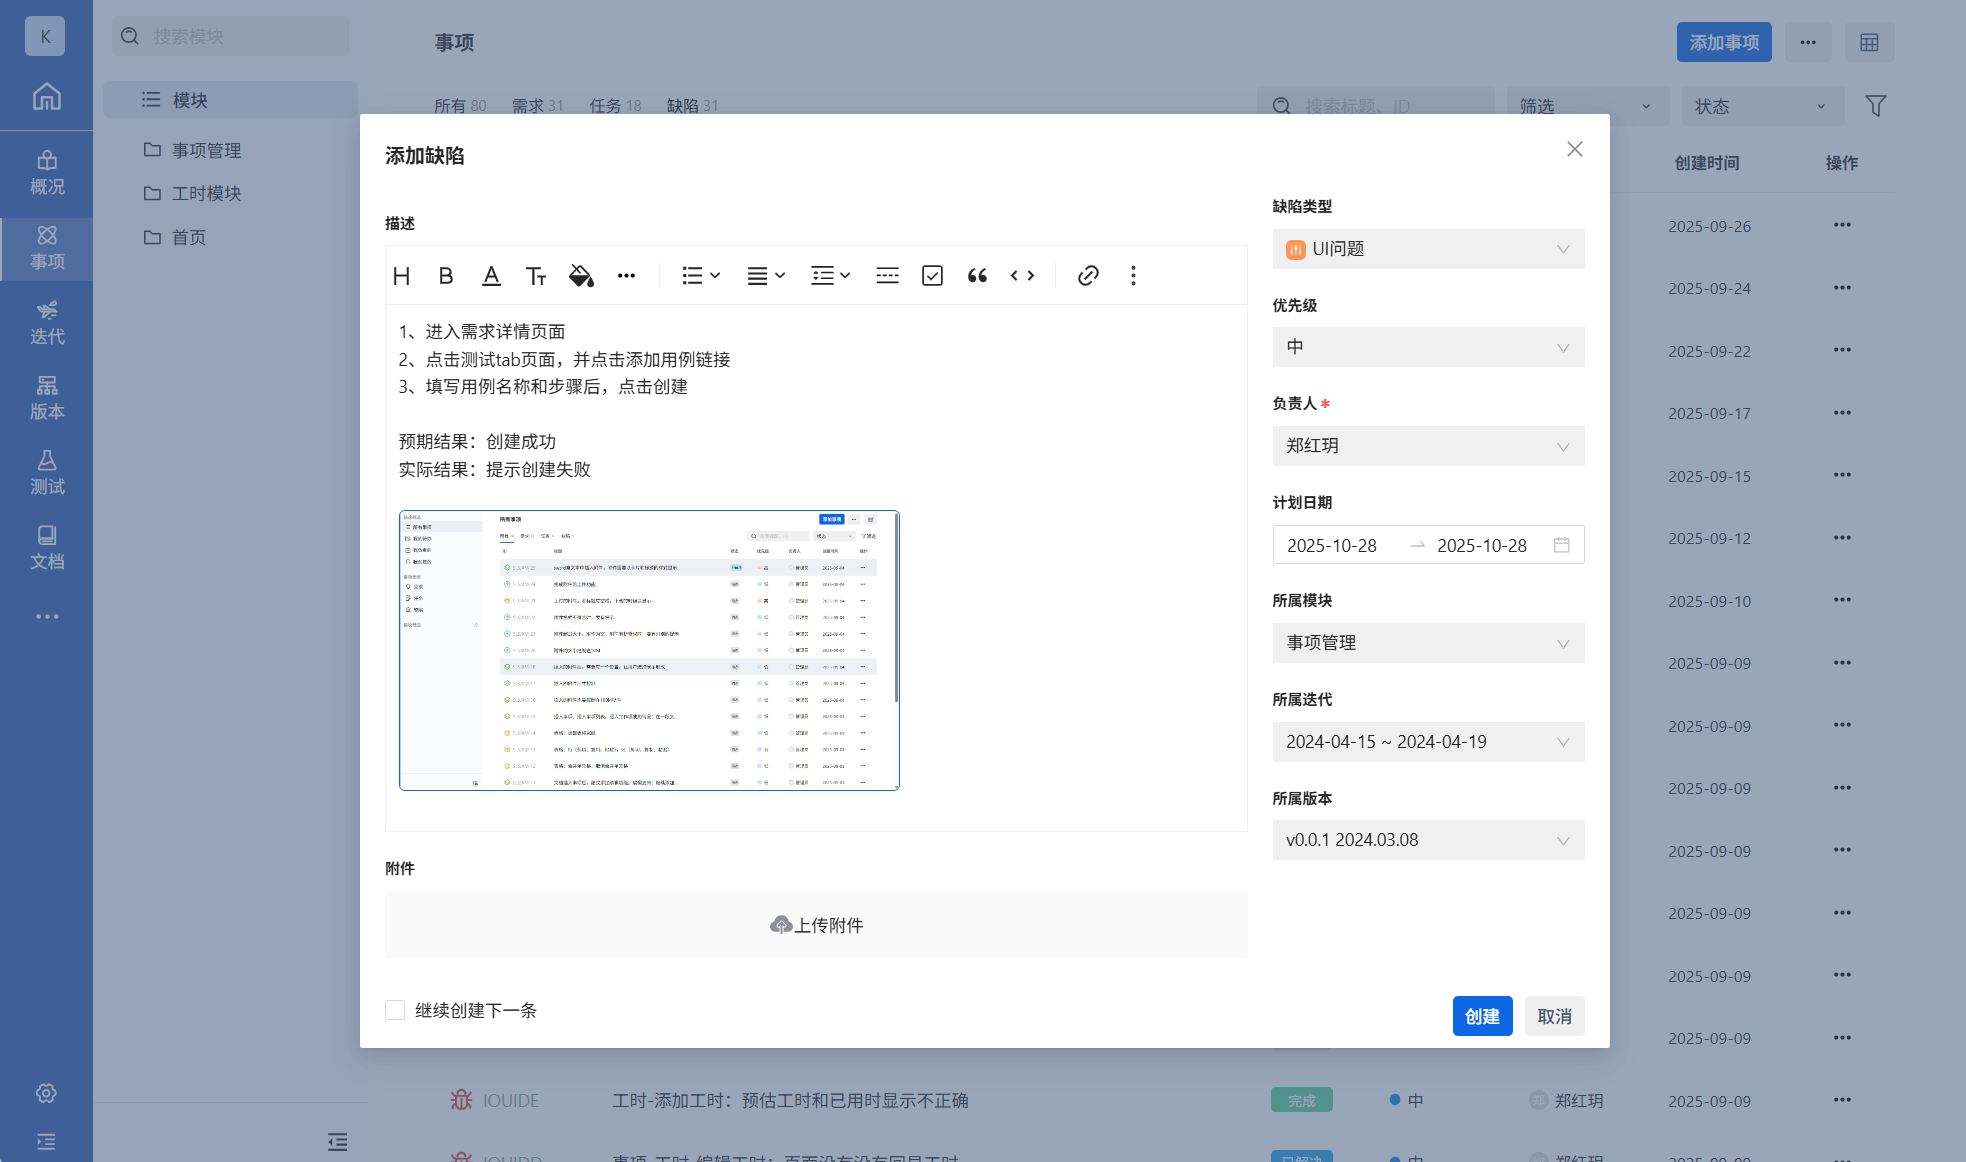Click the 取消 button
This screenshot has width=1966, height=1162.
(x=1554, y=1016)
